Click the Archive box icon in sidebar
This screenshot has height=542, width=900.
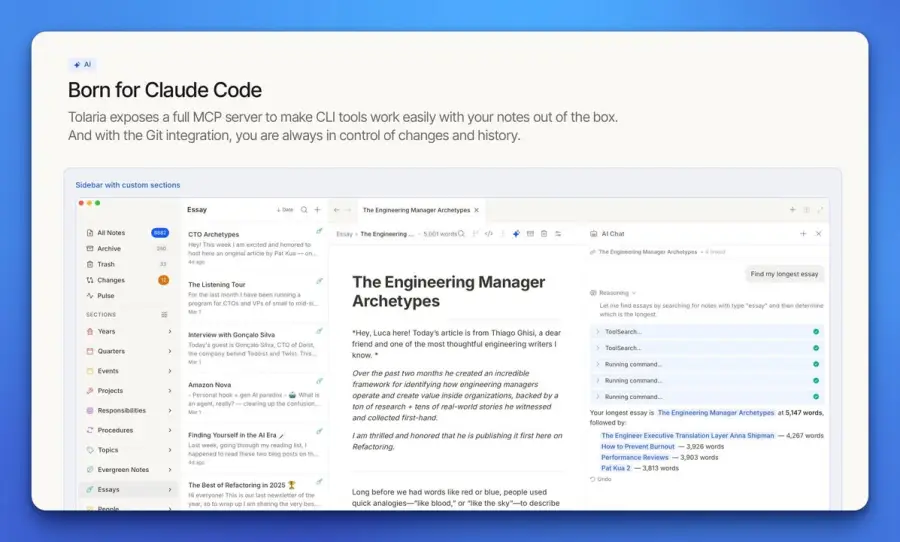point(90,249)
